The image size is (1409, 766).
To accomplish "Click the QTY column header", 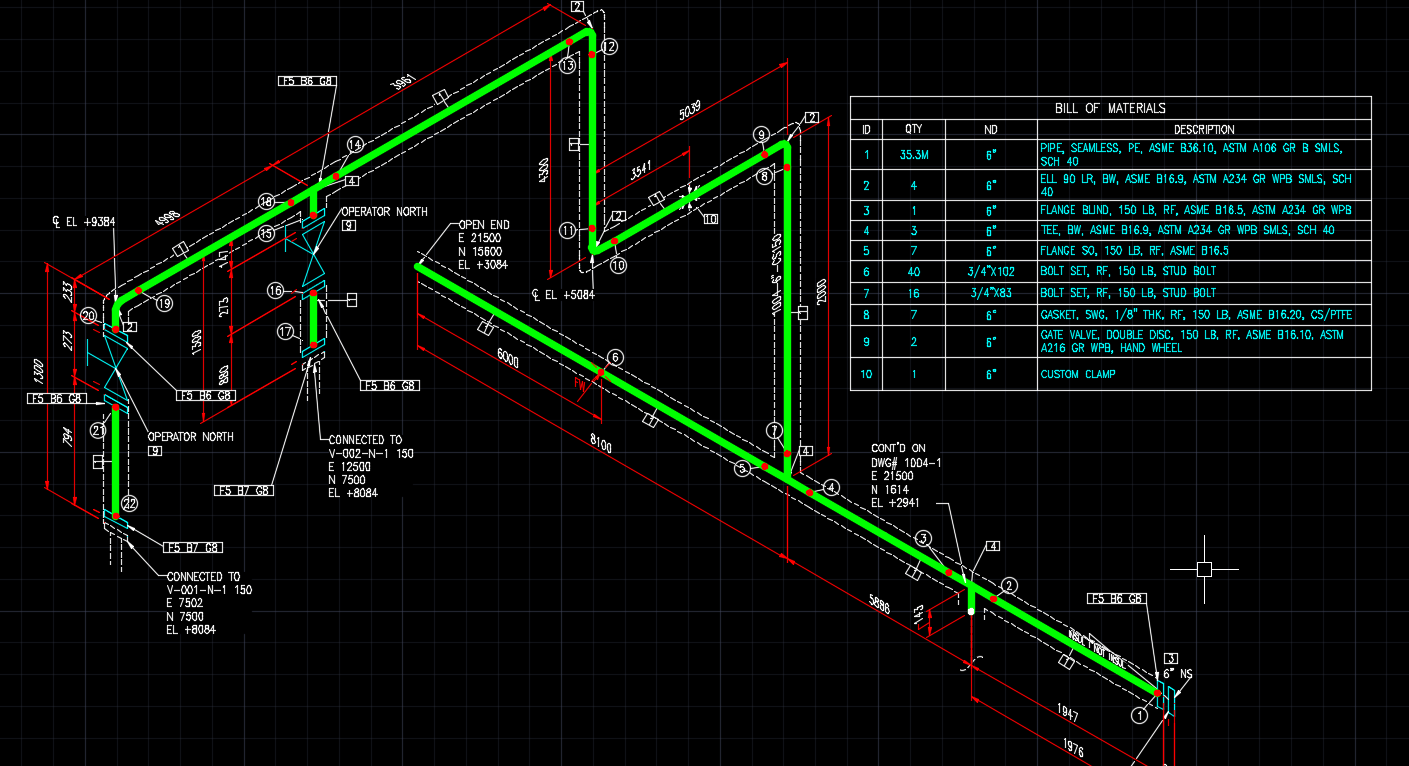I will coord(915,129).
